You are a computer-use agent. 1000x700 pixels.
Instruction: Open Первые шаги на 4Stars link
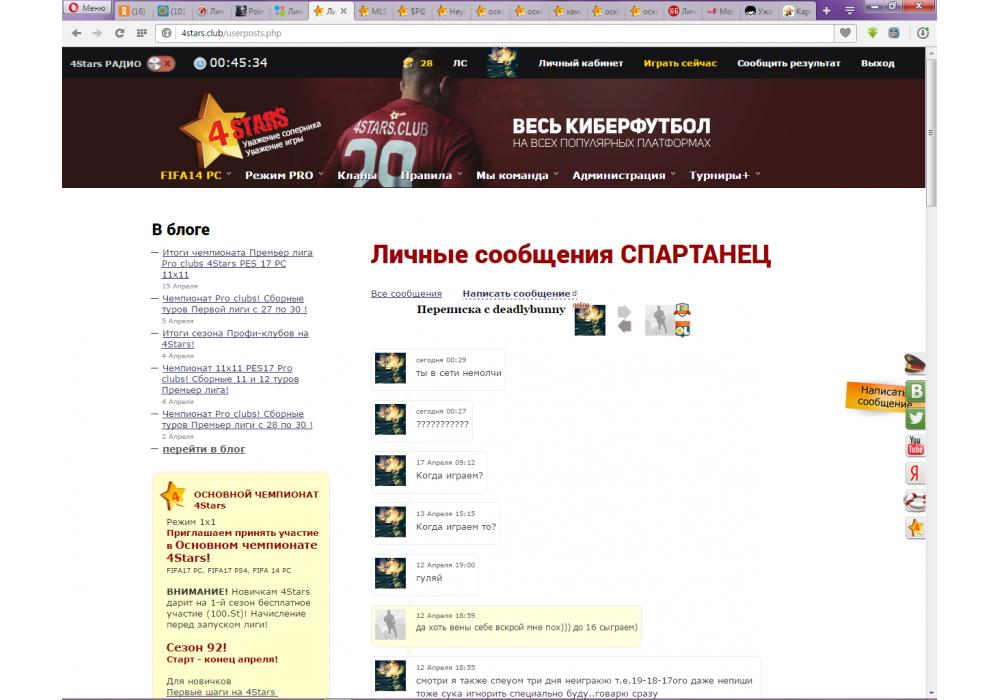pos(221,692)
